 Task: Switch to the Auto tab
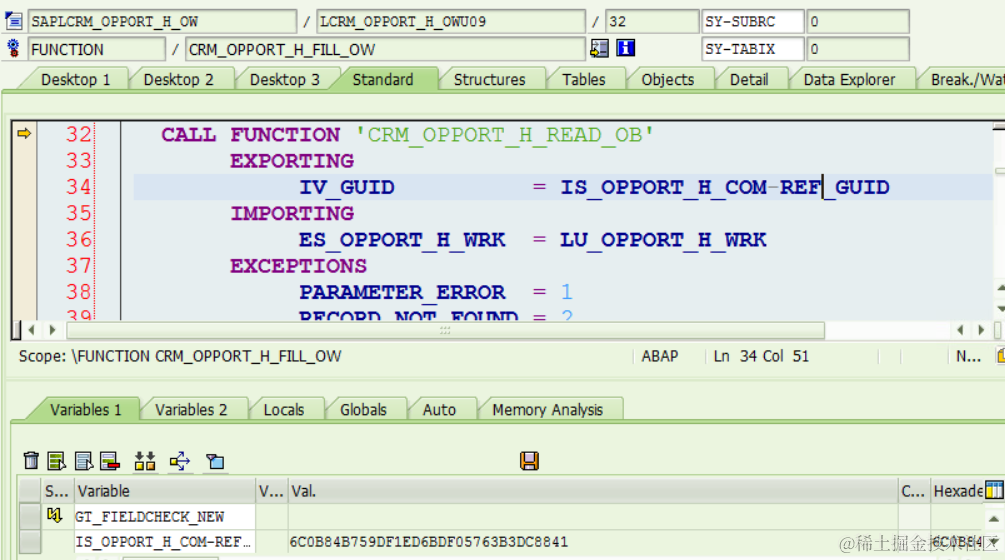pyautogui.click(x=439, y=409)
